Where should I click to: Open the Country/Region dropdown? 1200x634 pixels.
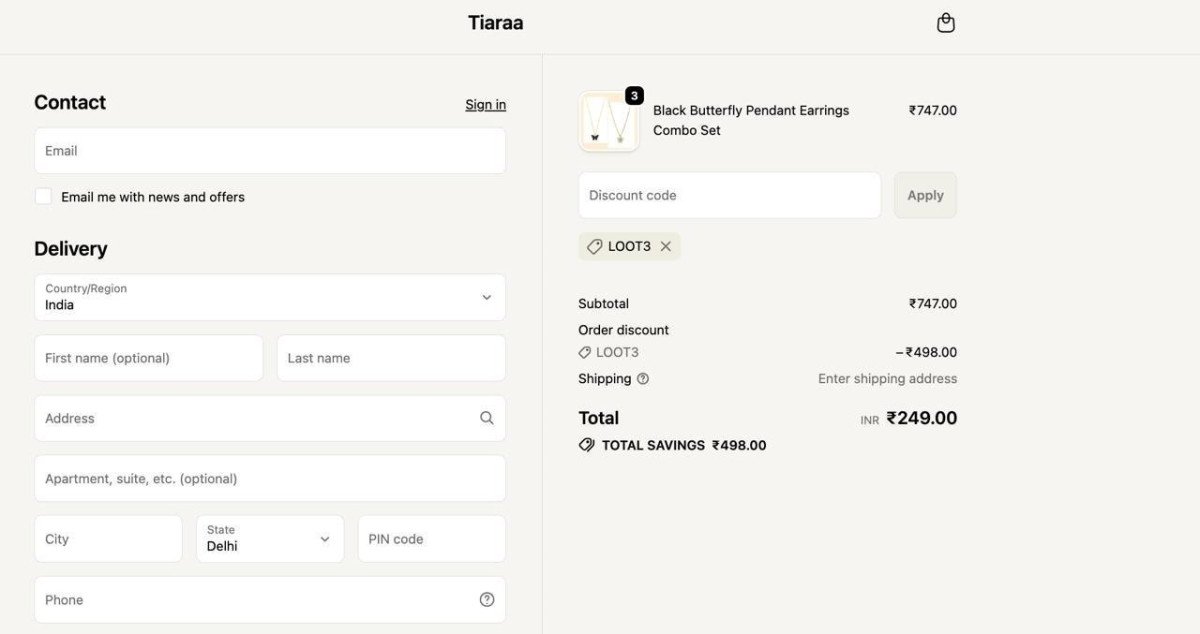coord(270,297)
